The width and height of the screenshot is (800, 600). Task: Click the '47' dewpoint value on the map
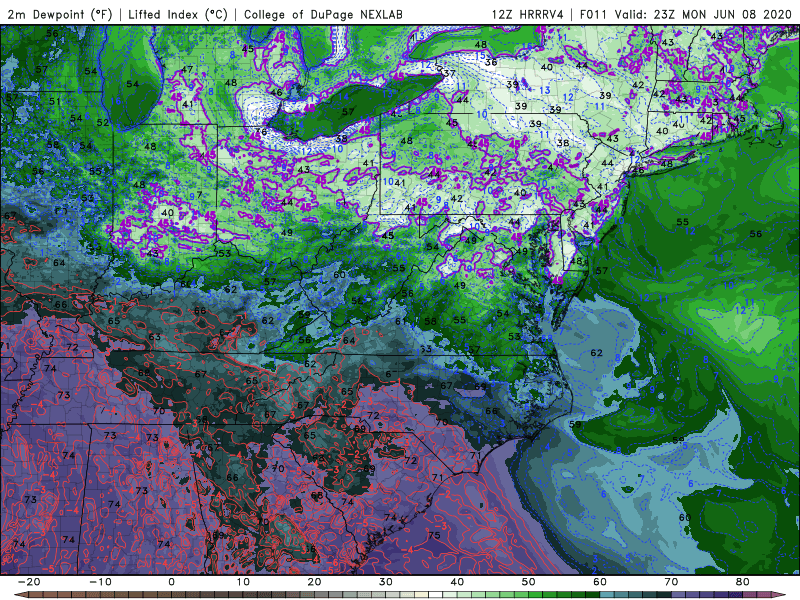tap(187, 69)
